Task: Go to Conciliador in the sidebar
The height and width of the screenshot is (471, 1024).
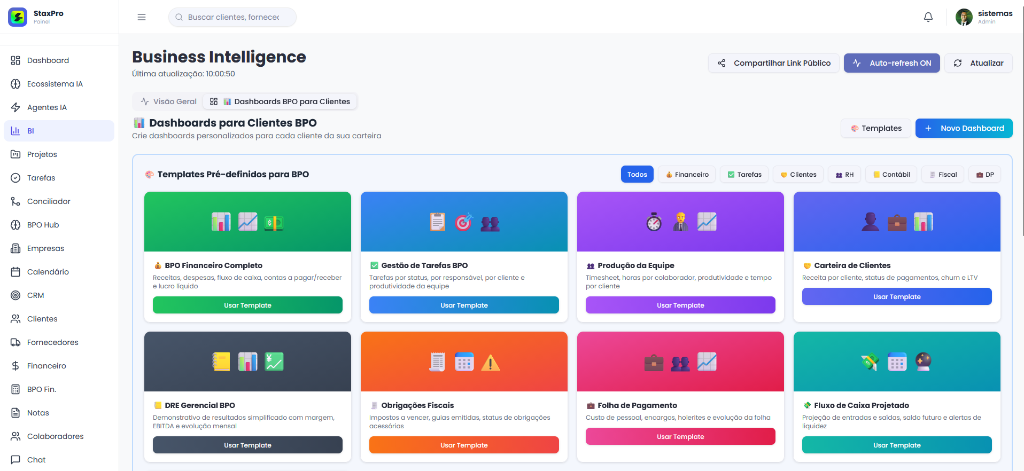Action: tap(59, 201)
